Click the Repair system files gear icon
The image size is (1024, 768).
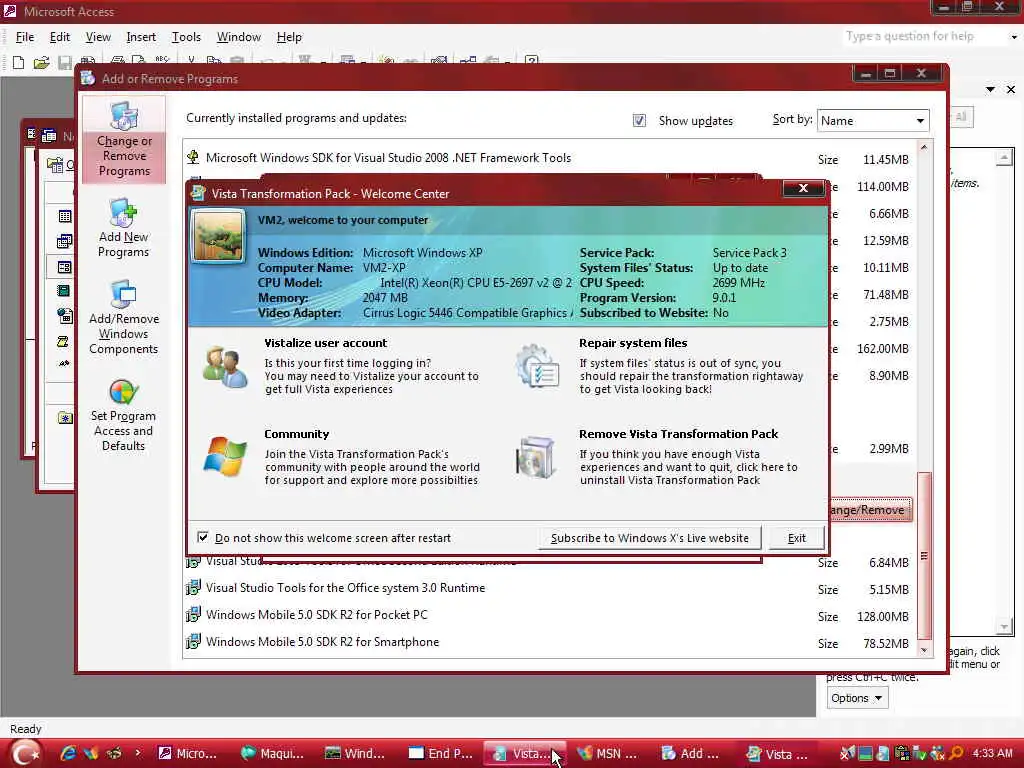(537, 366)
